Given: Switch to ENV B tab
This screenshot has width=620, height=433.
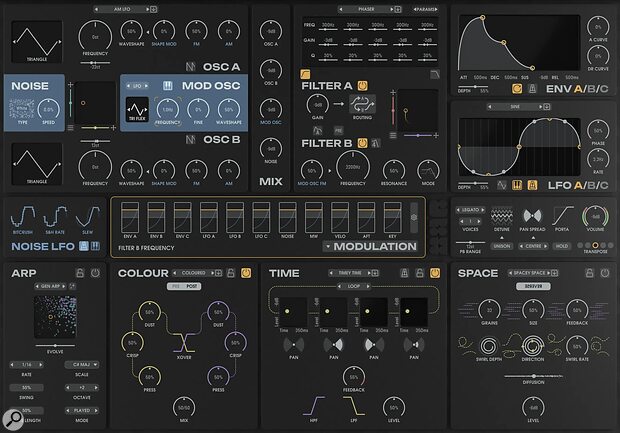Looking at the screenshot, I should (x=592, y=89).
